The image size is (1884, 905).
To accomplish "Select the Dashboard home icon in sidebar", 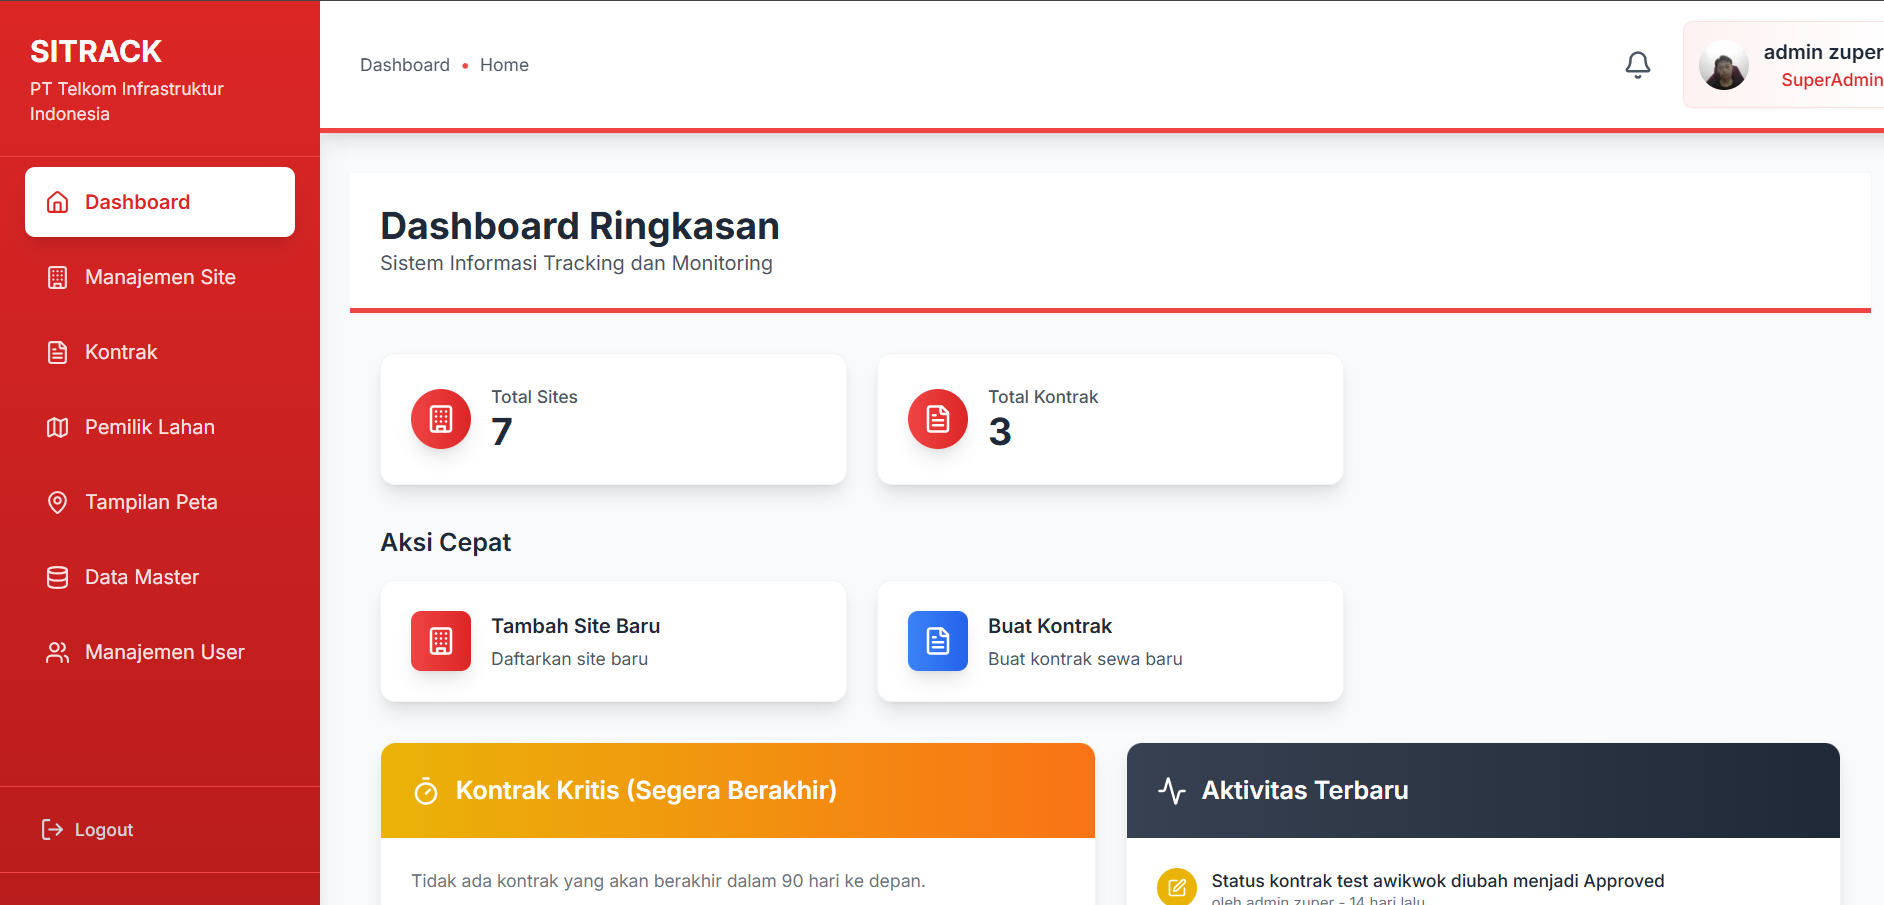I will click(58, 202).
